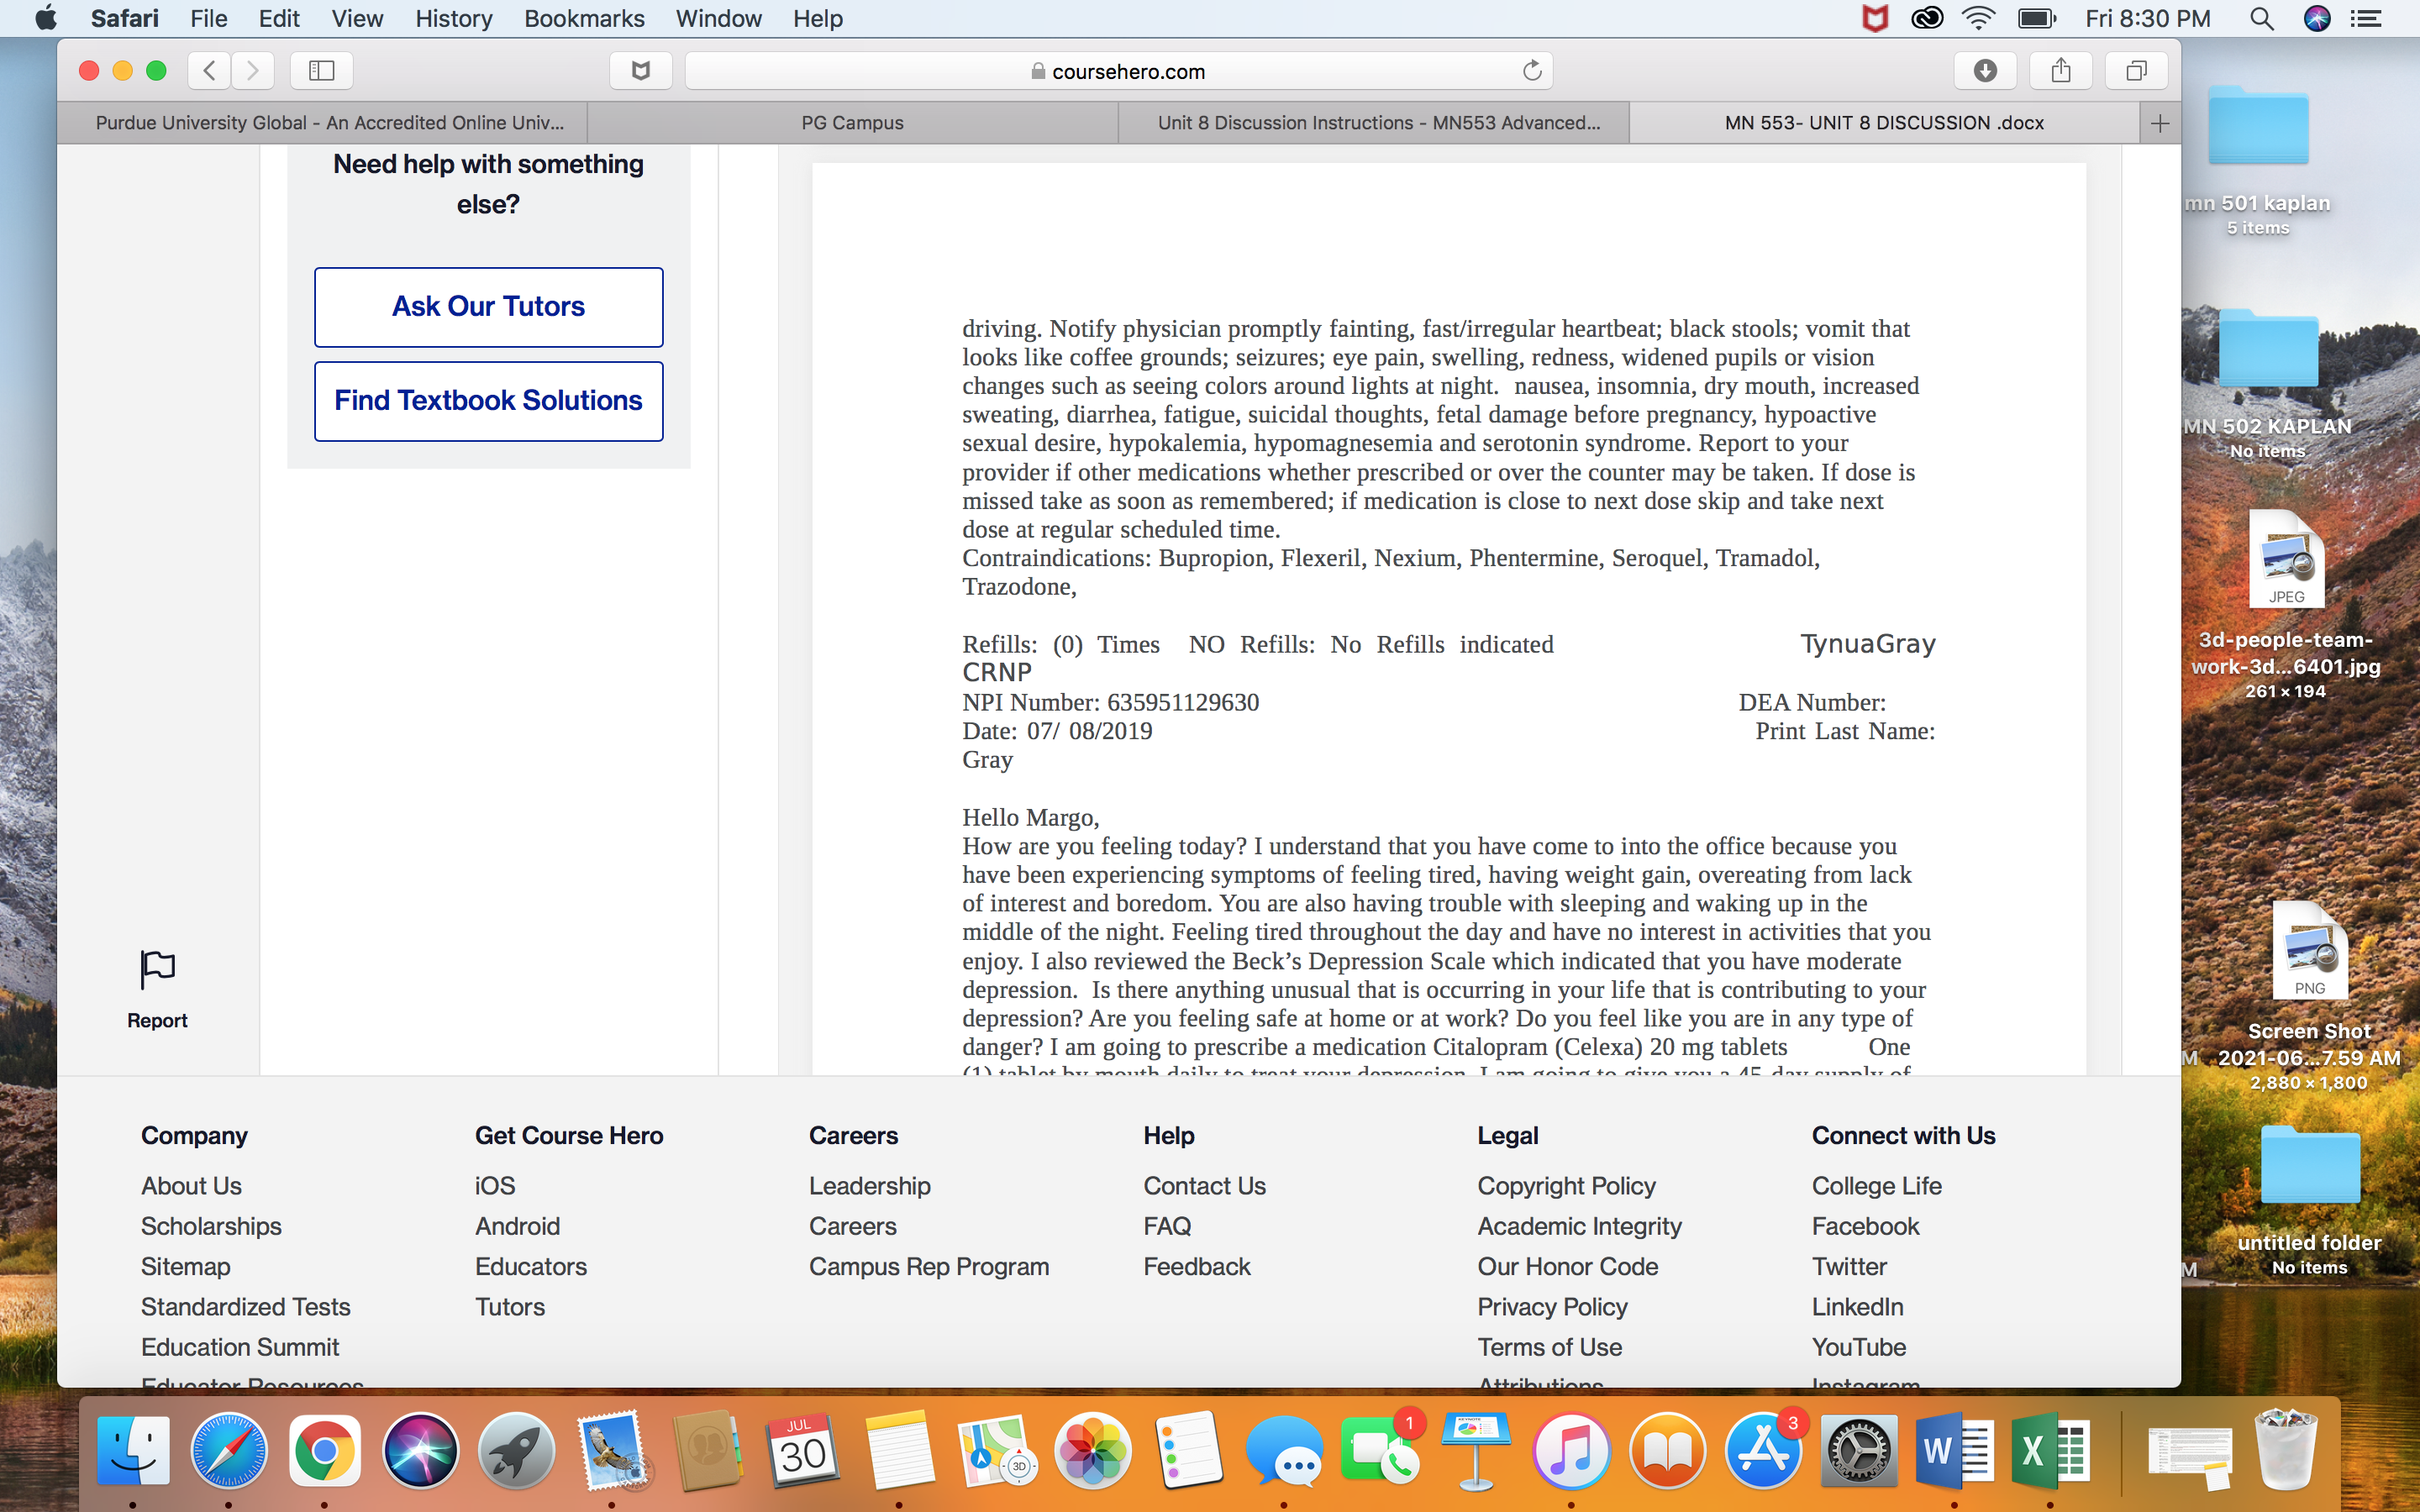The width and height of the screenshot is (2420, 1512).
Task: Open Notes from the Dock
Action: coord(899,1451)
